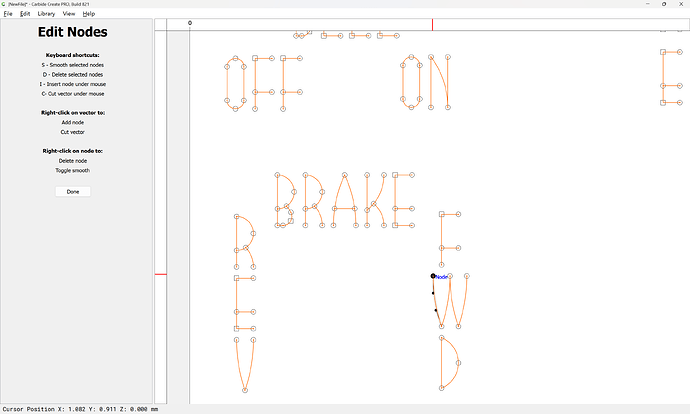This screenshot has width=690, height=414.
Task: Click the top-right node of the letter W
Action: 467,276
